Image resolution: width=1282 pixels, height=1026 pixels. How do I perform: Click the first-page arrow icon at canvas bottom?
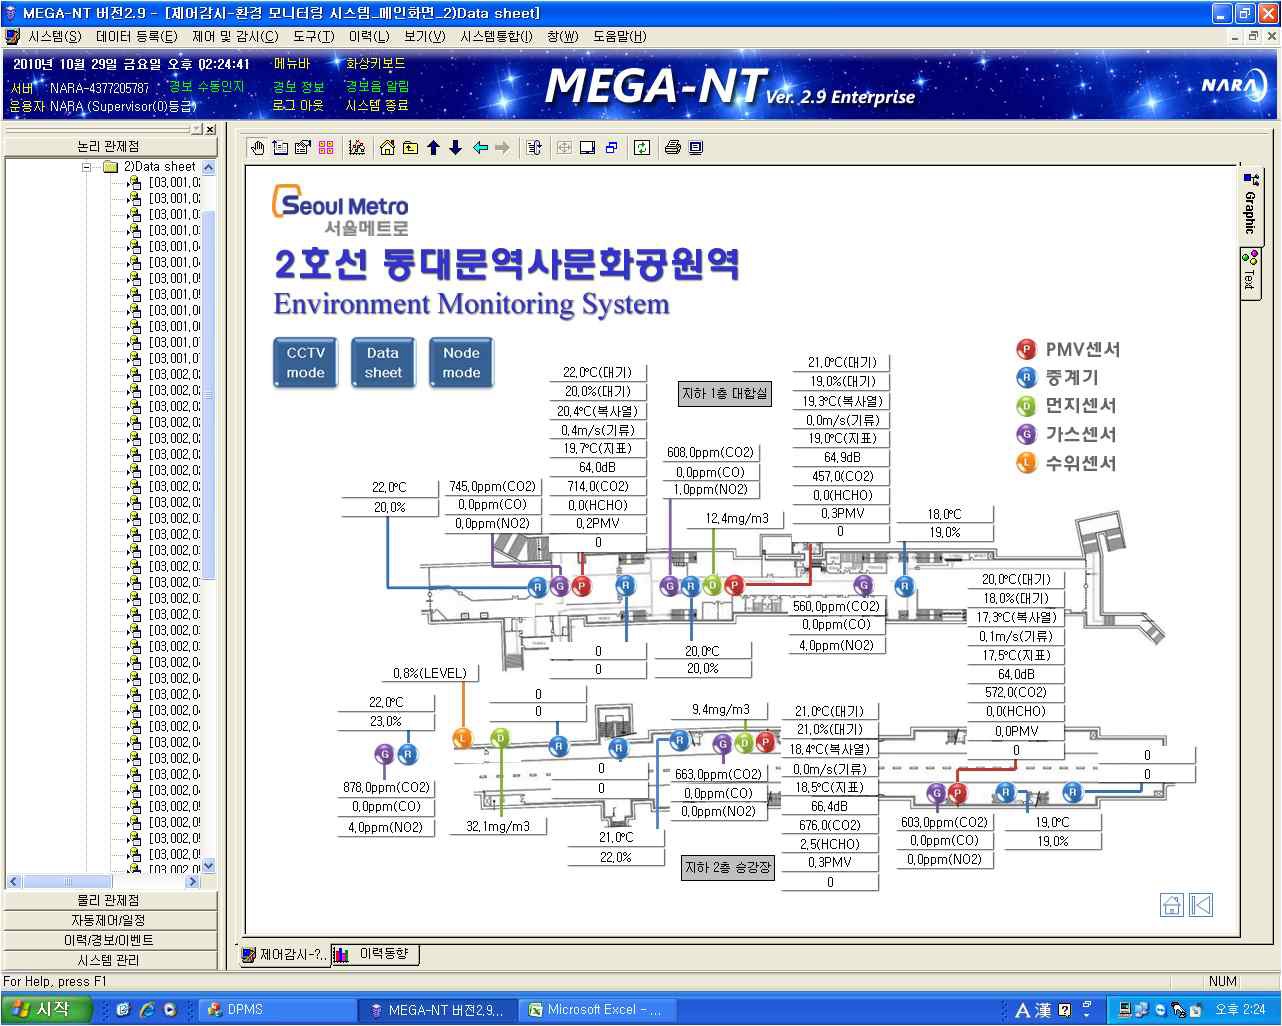(1201, 905)
